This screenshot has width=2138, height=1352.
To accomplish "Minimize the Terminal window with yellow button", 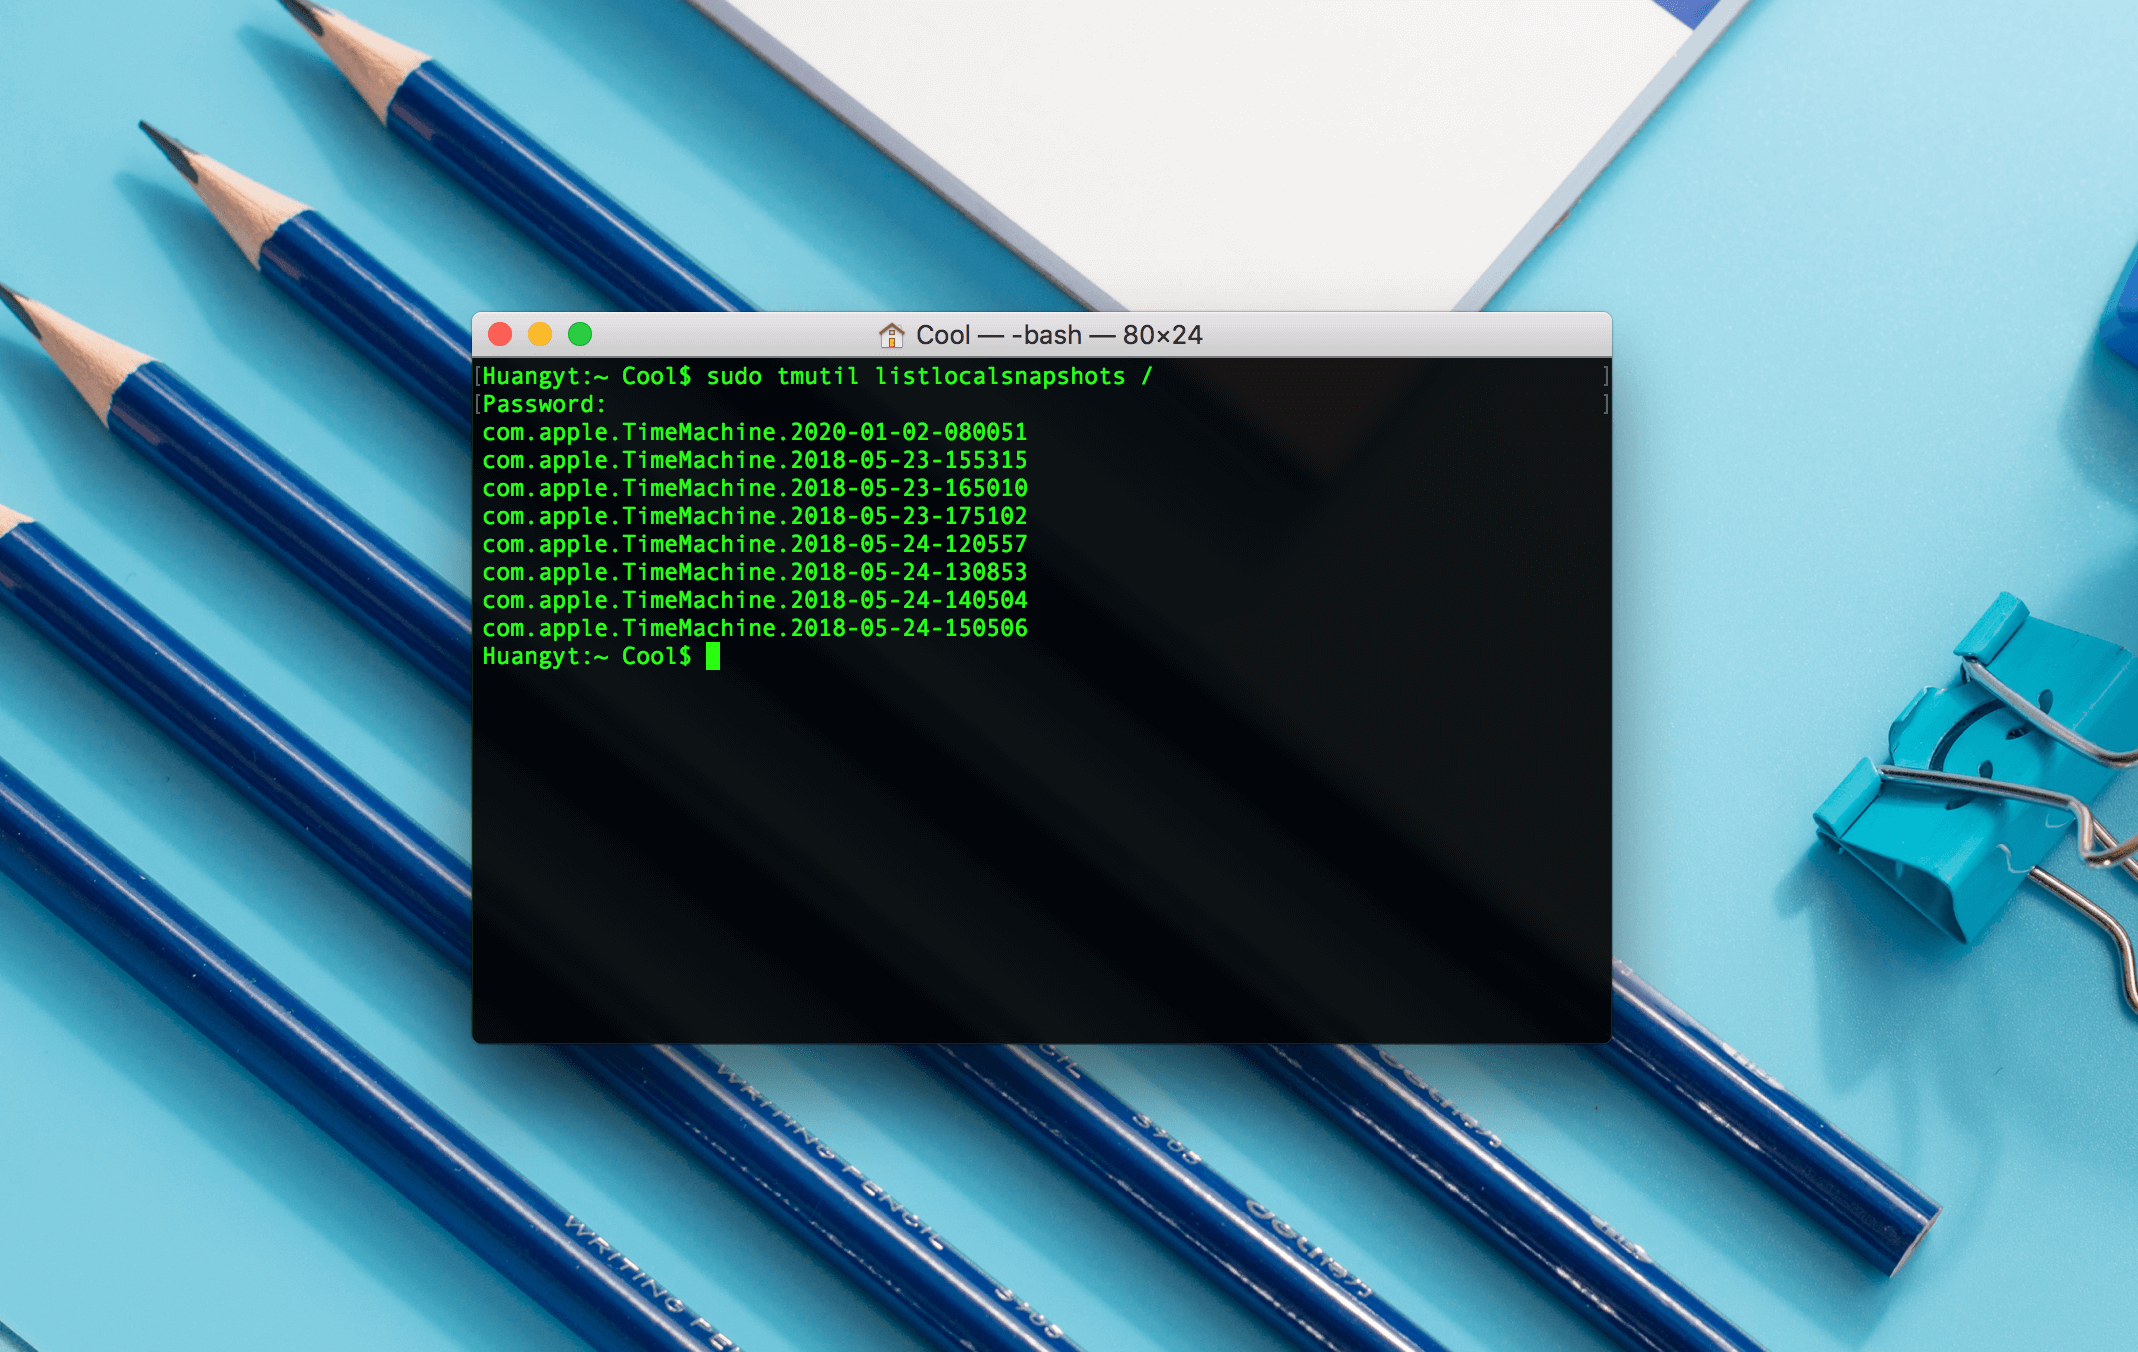I will (540, 334).
